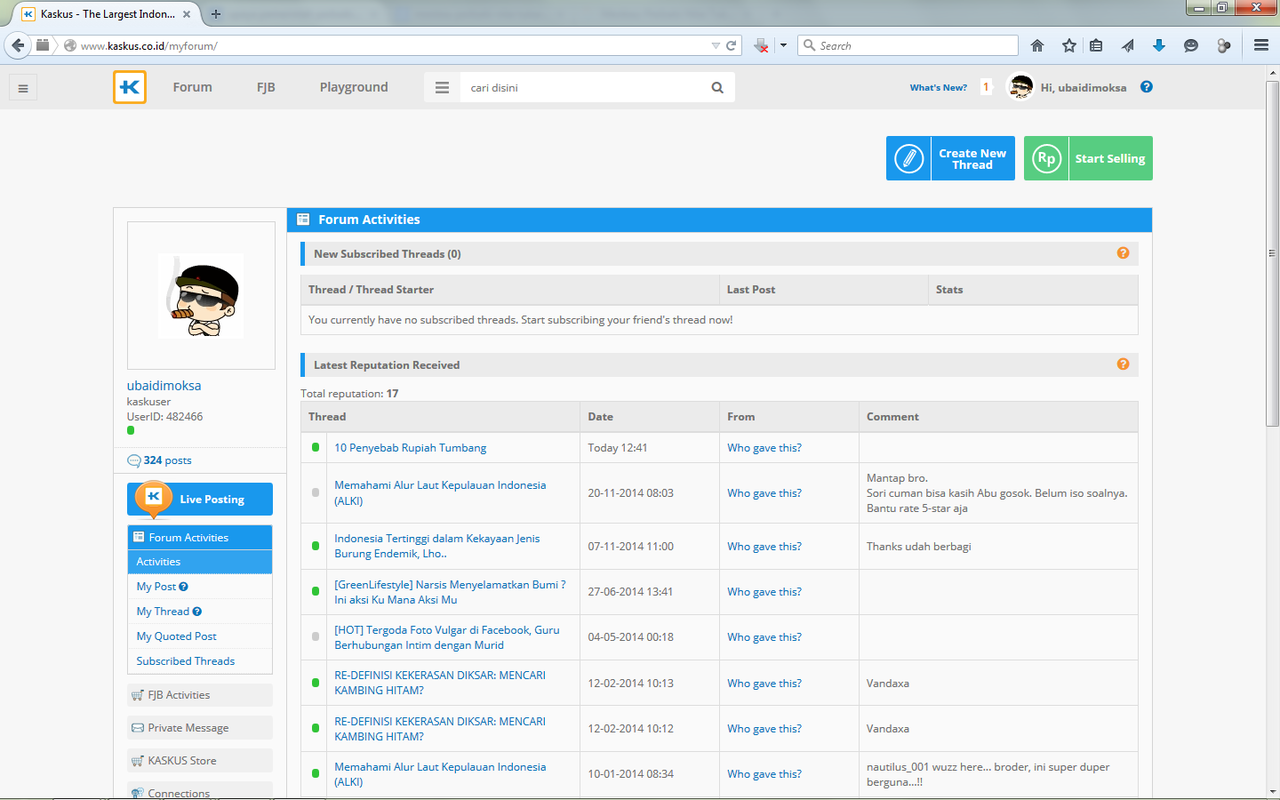The height and width of the screenshot is (800, 1280).
Task: Click the speech bubble icon beside 324 posts
Action: [134, 460]
